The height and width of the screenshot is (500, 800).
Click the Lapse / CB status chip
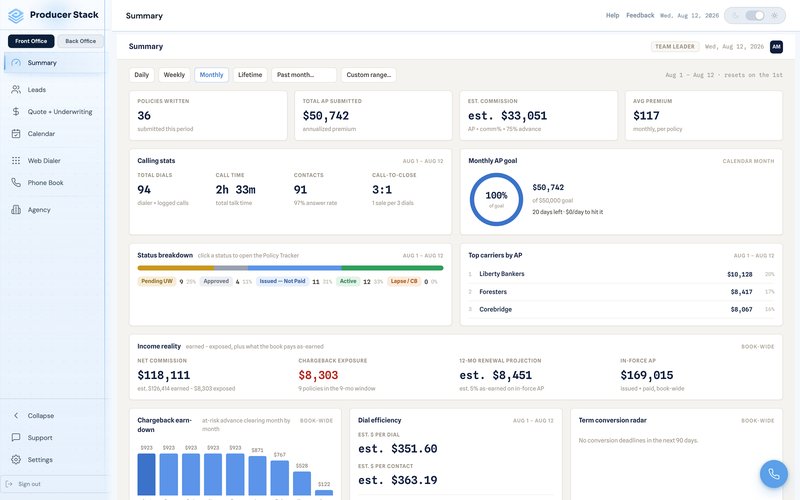point(404,281)
